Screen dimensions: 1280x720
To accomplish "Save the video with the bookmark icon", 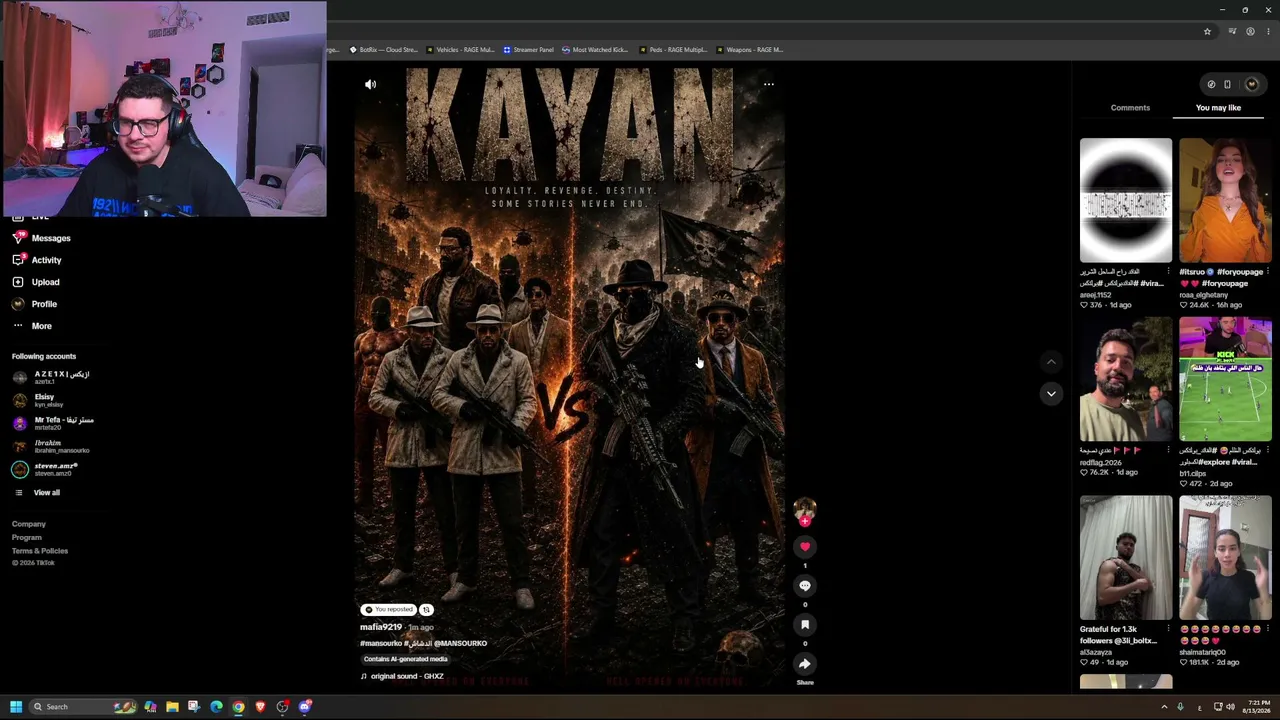I will [805, 625].
